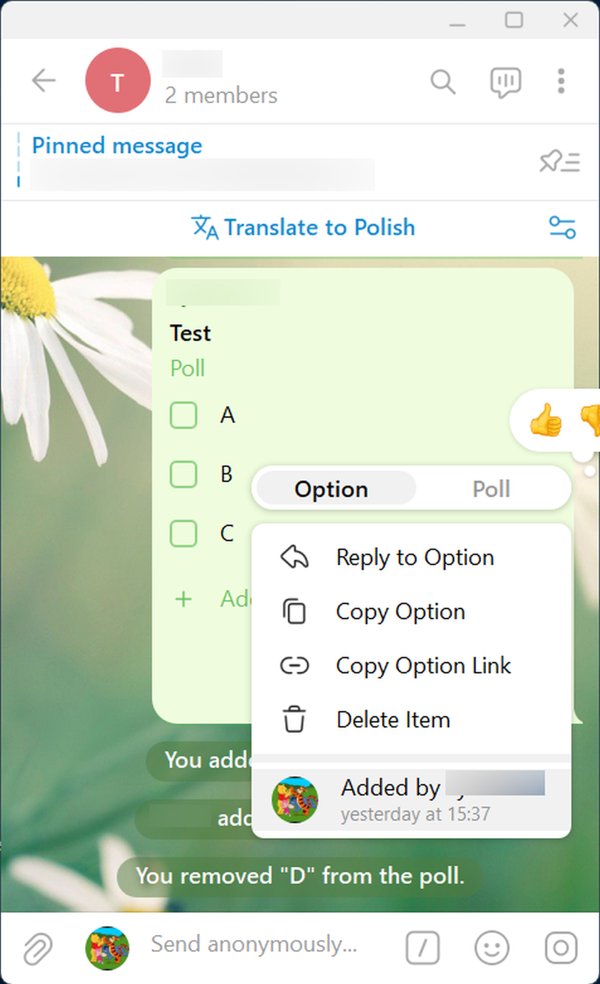Open the video chat speech bubble icon
This screenshot has width=600, height=984.
505,82
